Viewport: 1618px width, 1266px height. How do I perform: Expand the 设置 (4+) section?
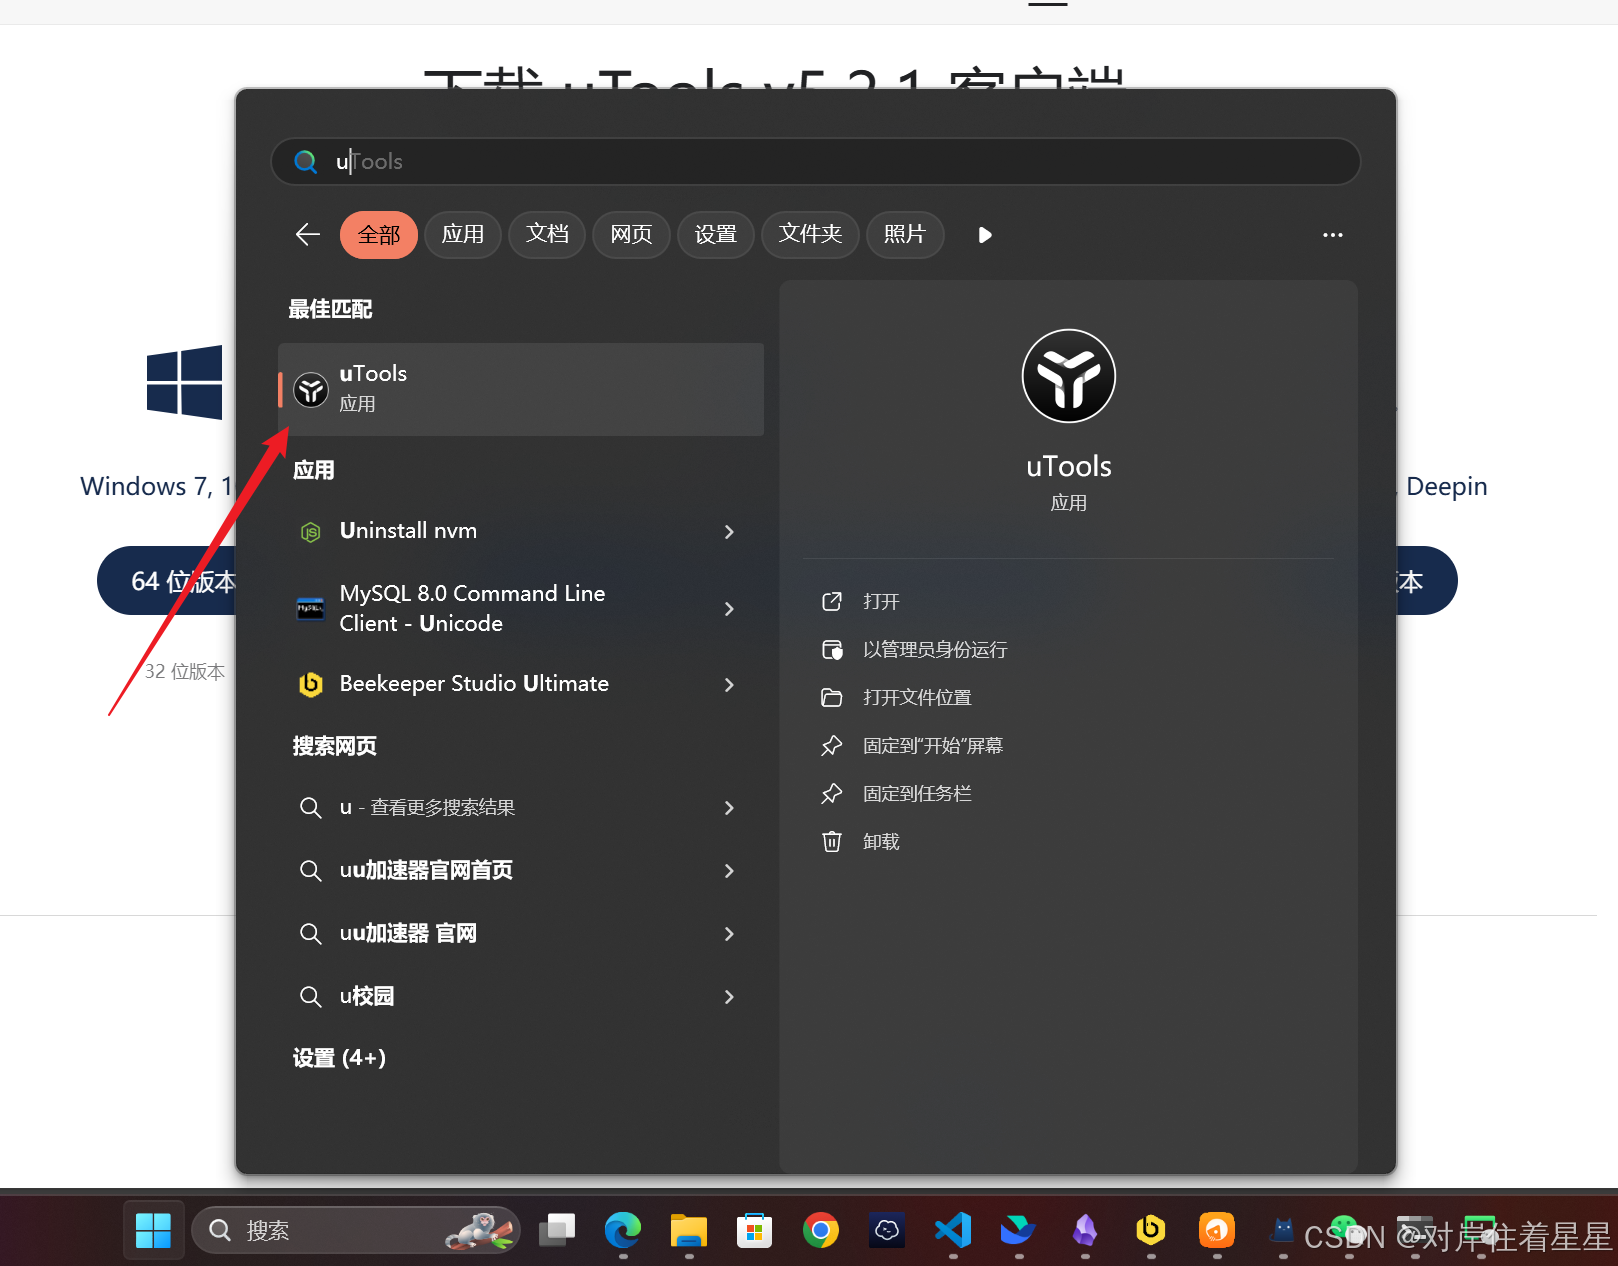point(339,1058)
